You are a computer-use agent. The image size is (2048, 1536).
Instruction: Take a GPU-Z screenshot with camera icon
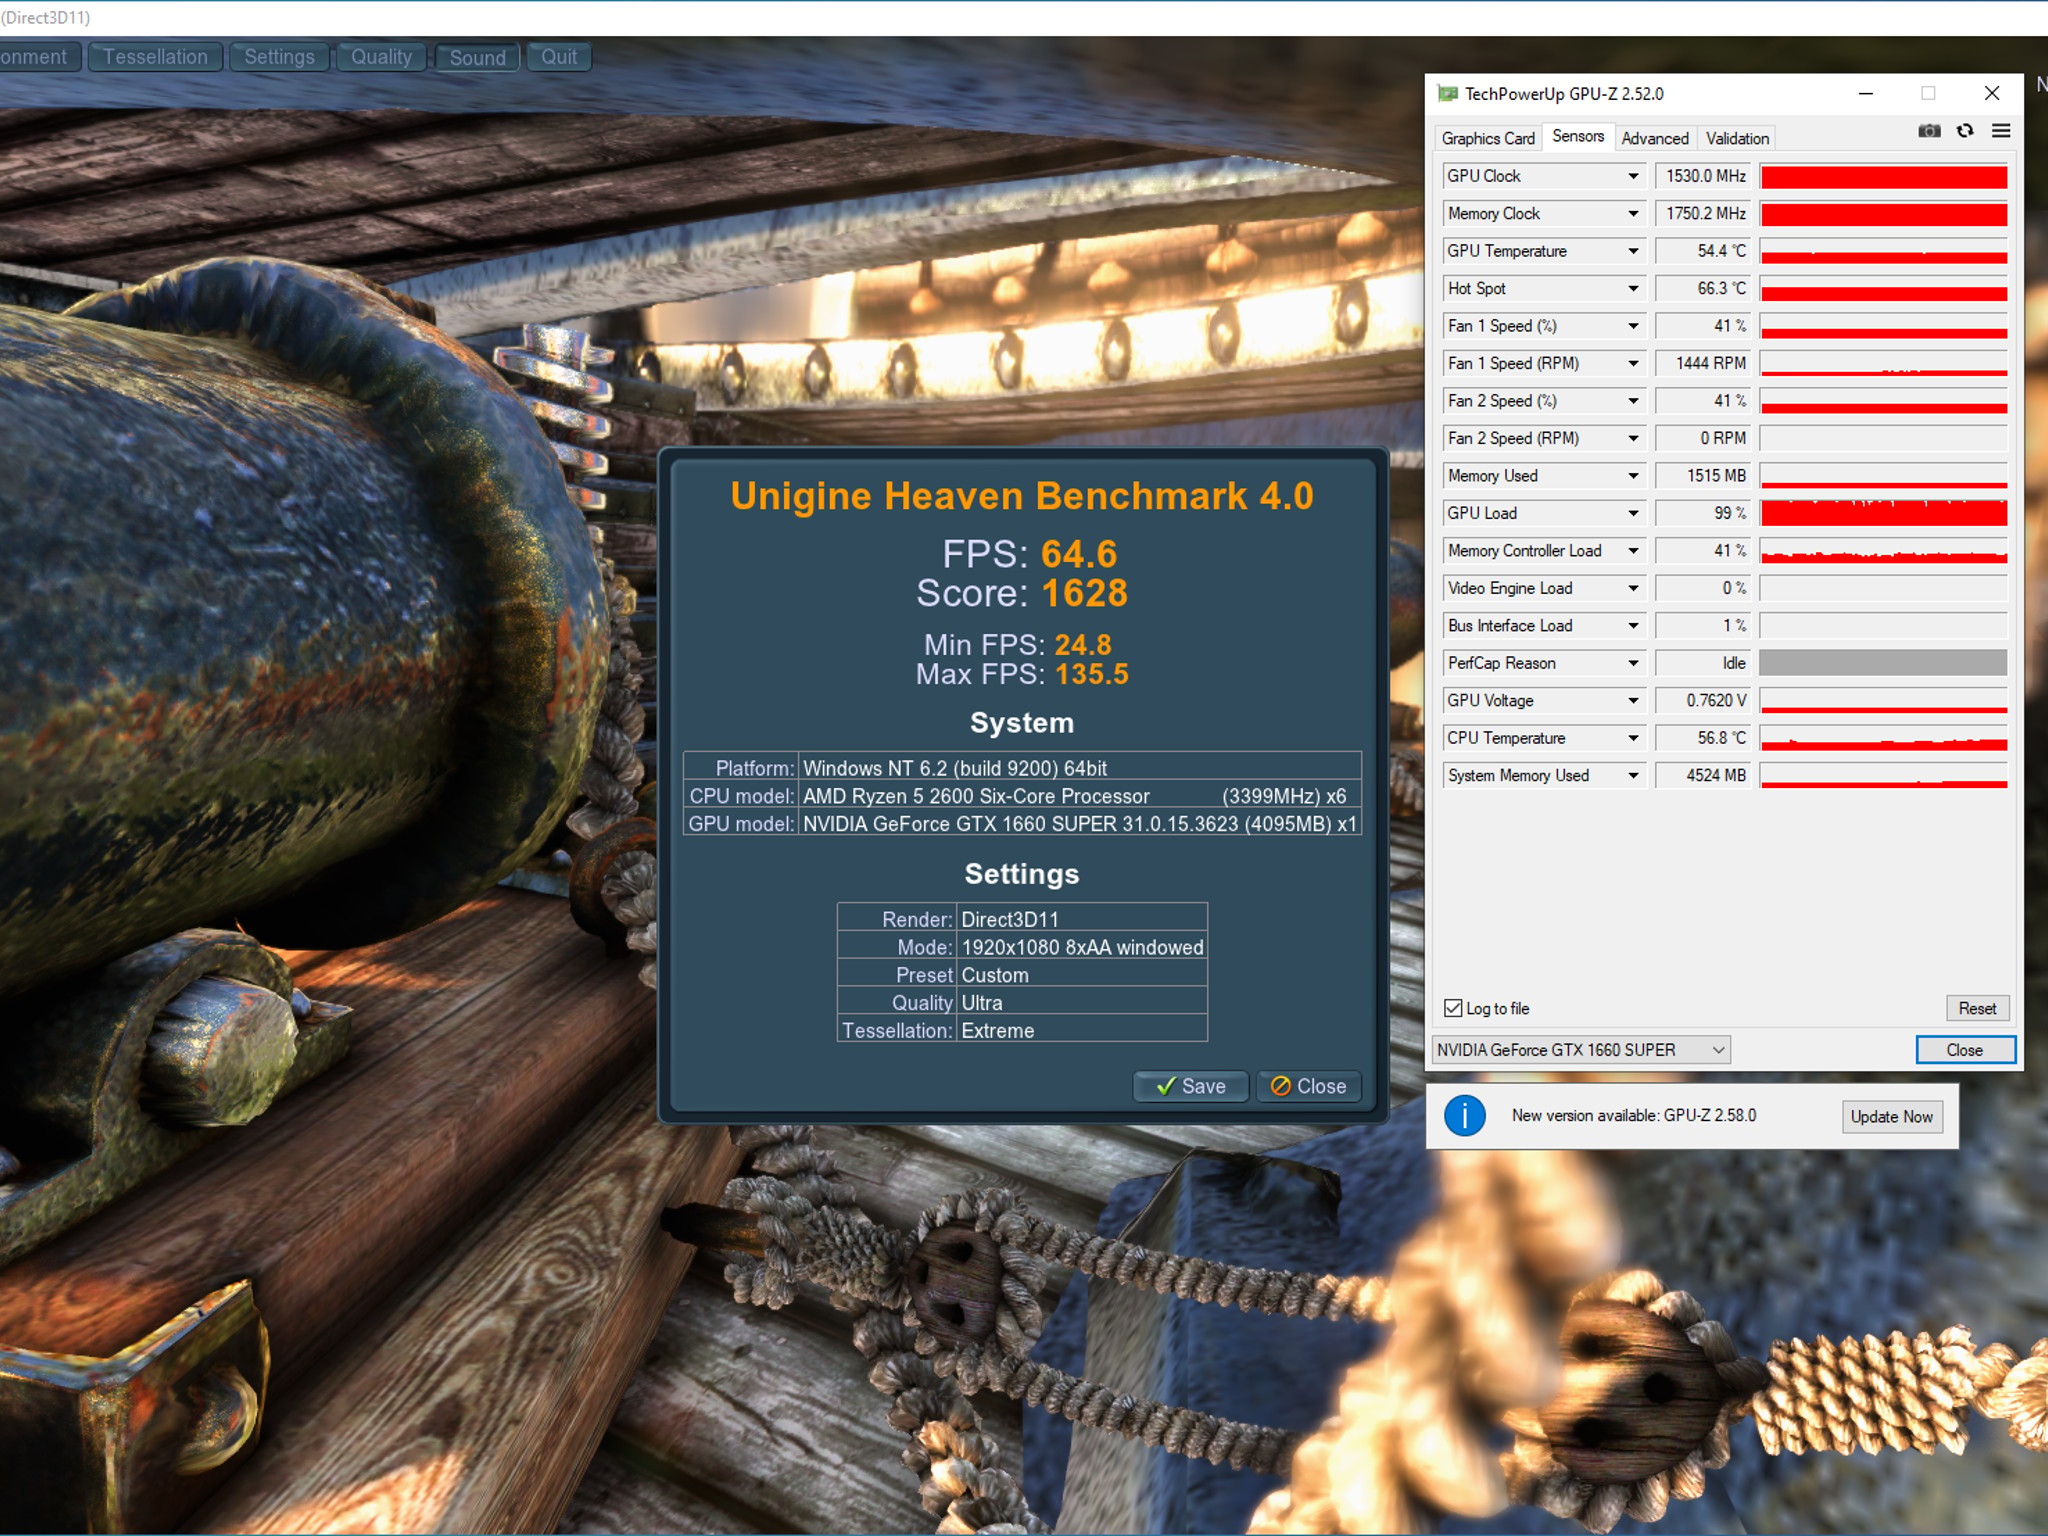[x=1929, y=131]
